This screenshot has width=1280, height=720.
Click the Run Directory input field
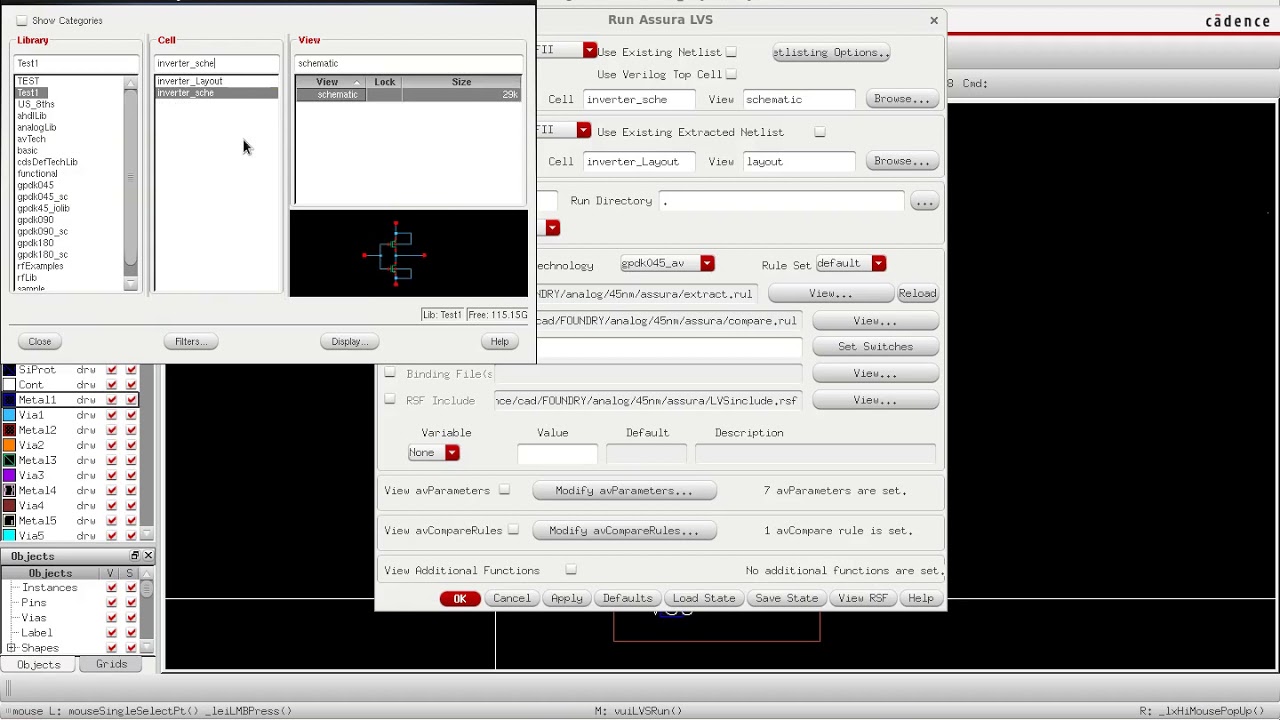(781, 201)
